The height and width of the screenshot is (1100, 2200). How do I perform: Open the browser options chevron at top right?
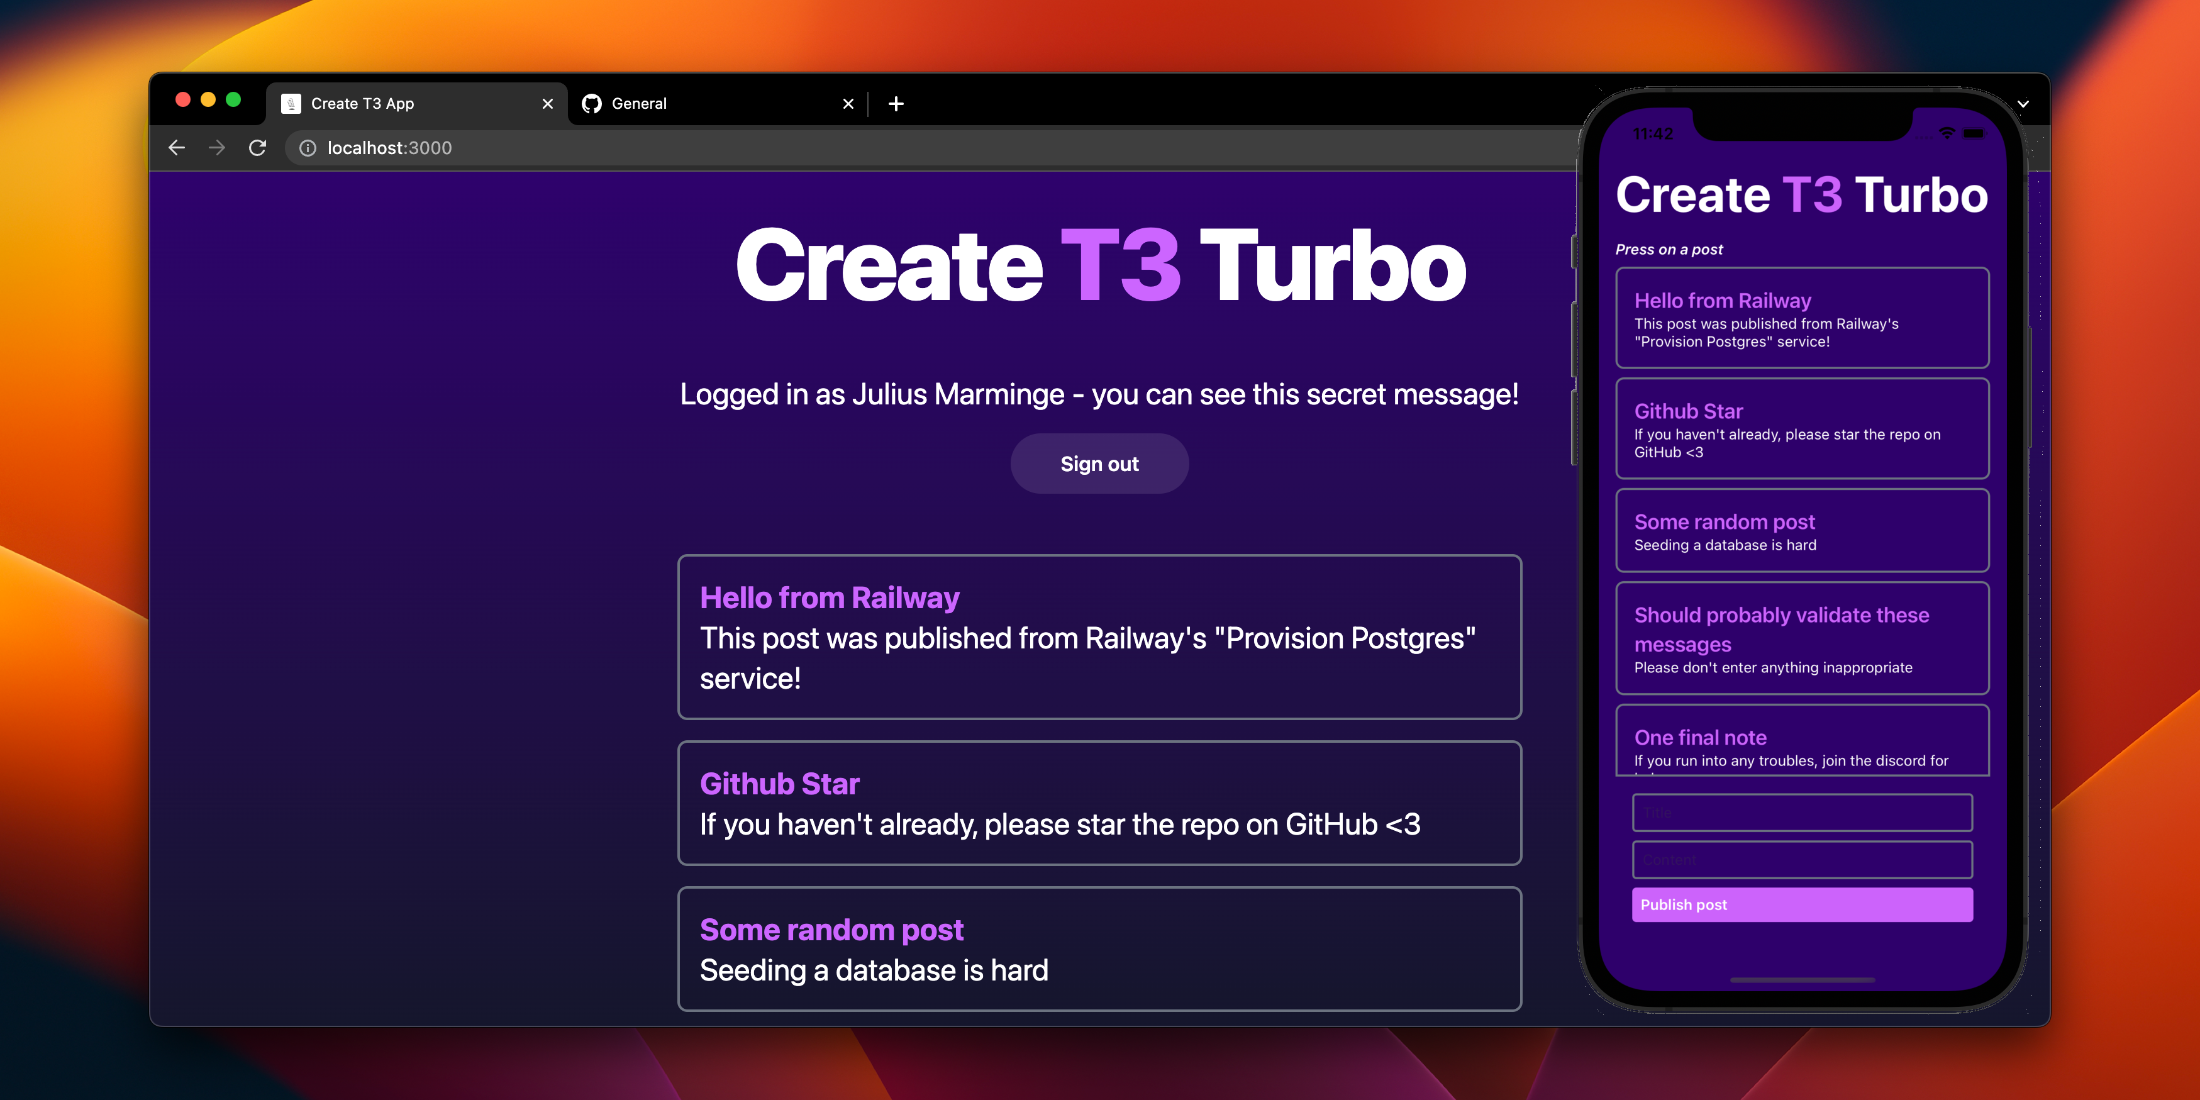[x=2023, y=103]
